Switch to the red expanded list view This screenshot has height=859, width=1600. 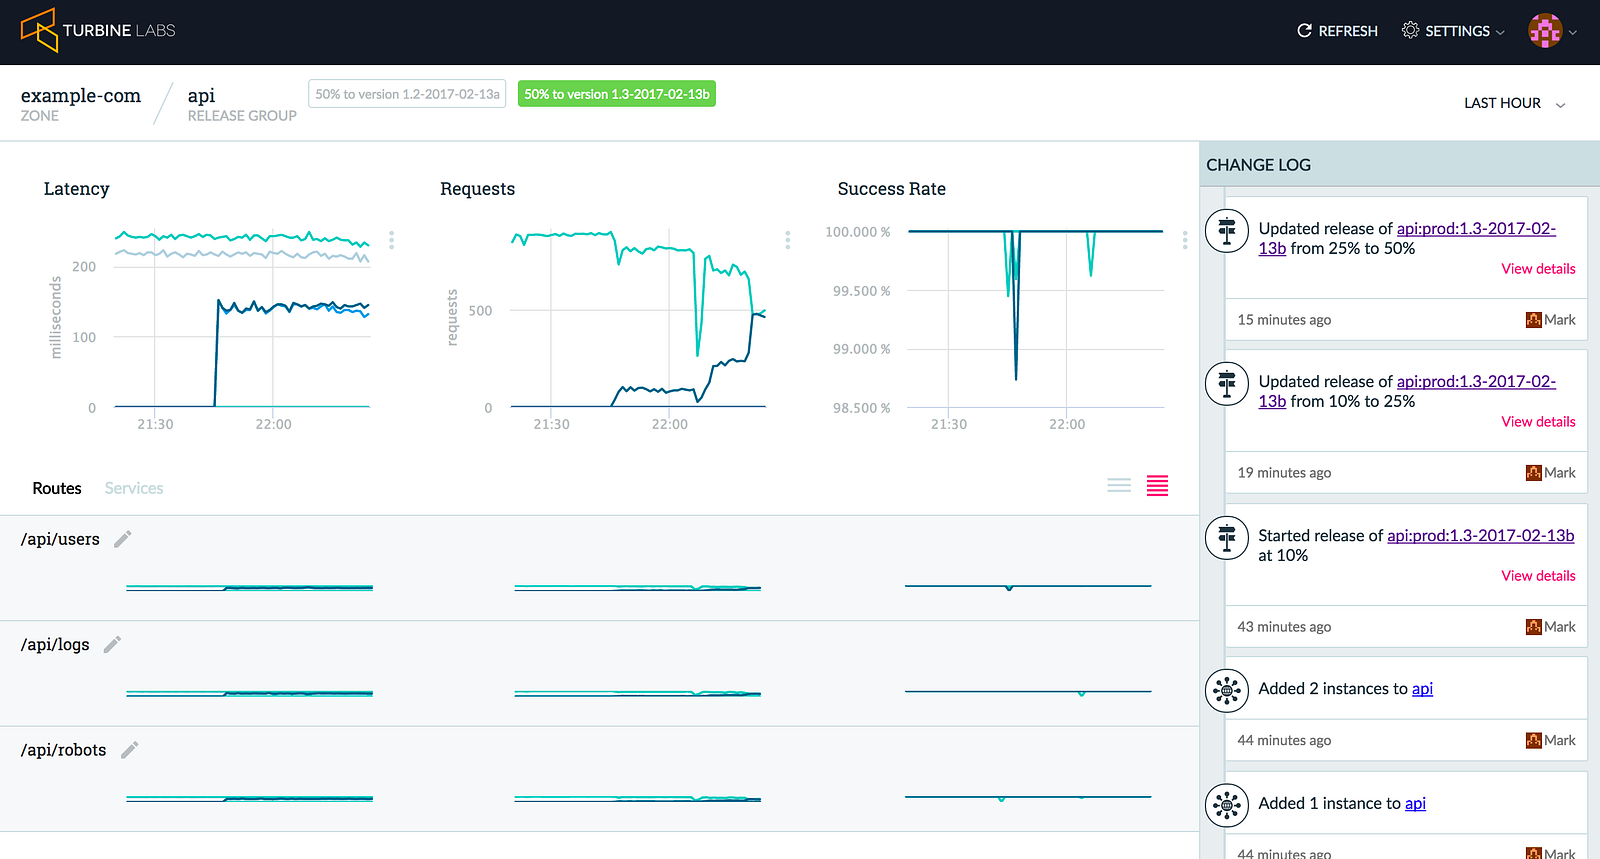coord(1157,486)
